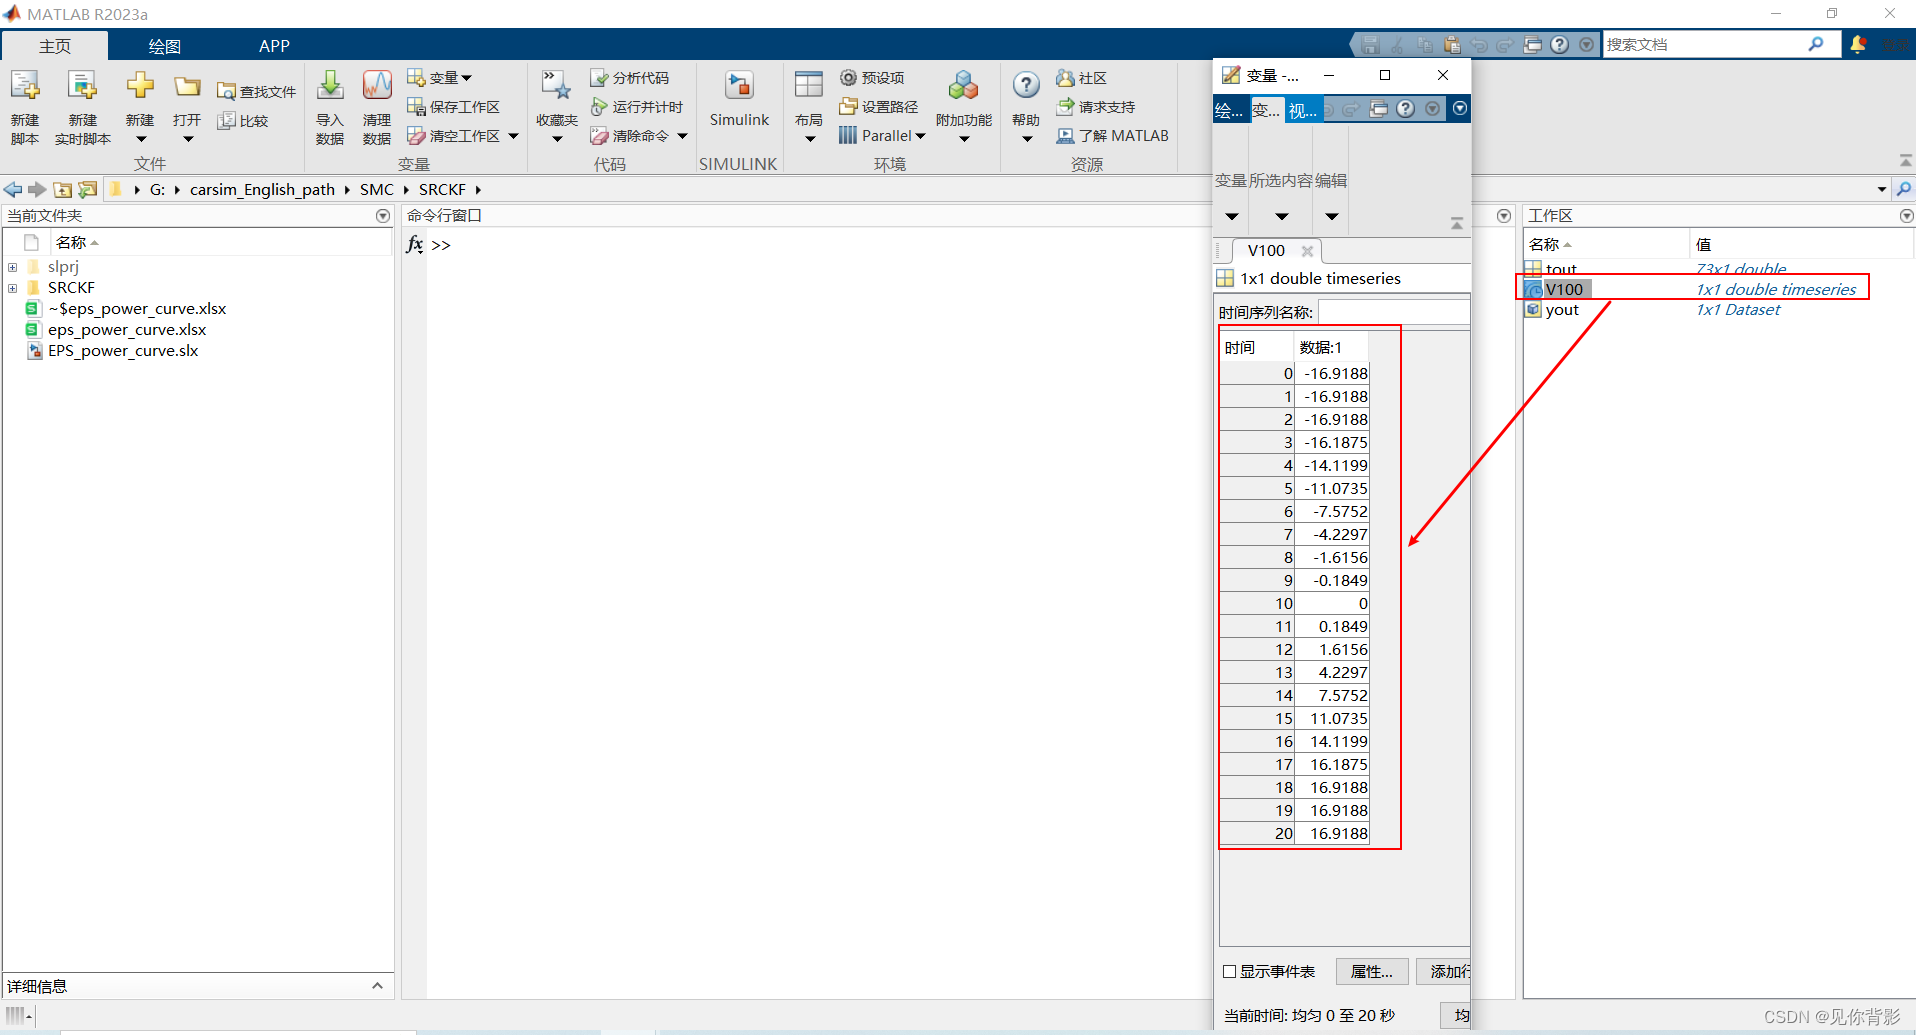Click the data cell at time 10
This screenshot has height=1035, width=1916.
1332,603
